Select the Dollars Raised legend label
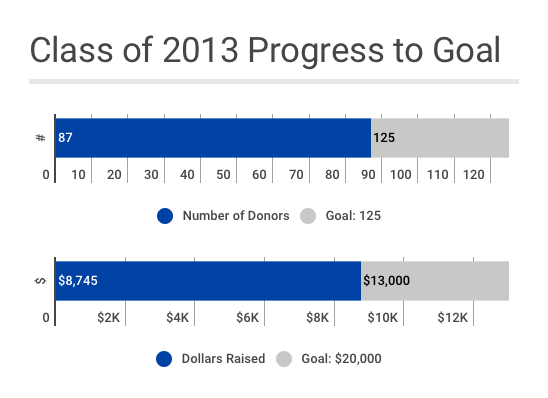The width and height of the screenshot is (548, 398). (x=223, y=359)
